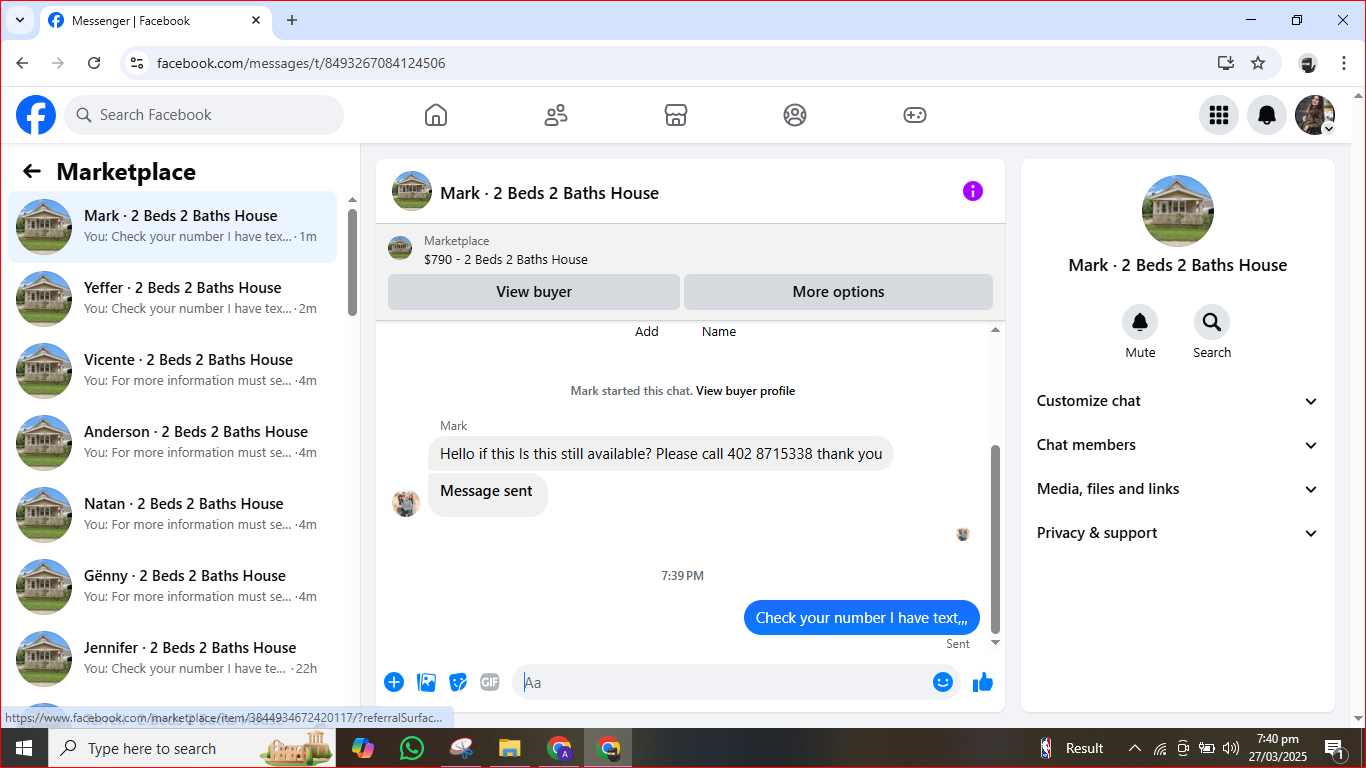Viewport: 1366px width, 768px height.
Task: Open the Jennifer conversation
Action: (173, 659)
